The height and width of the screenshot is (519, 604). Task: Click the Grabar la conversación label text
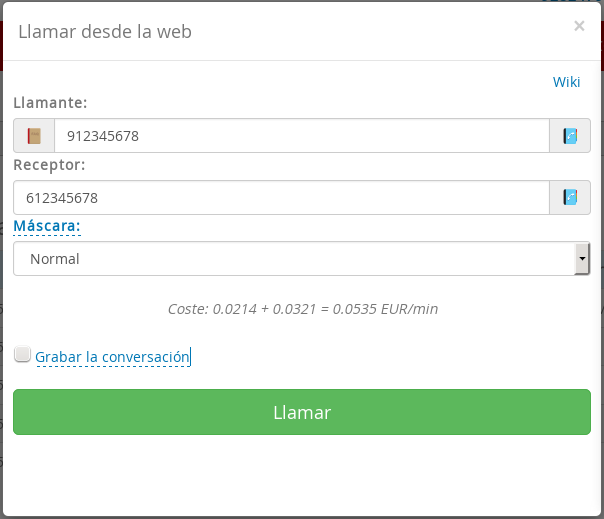point(112,357)
